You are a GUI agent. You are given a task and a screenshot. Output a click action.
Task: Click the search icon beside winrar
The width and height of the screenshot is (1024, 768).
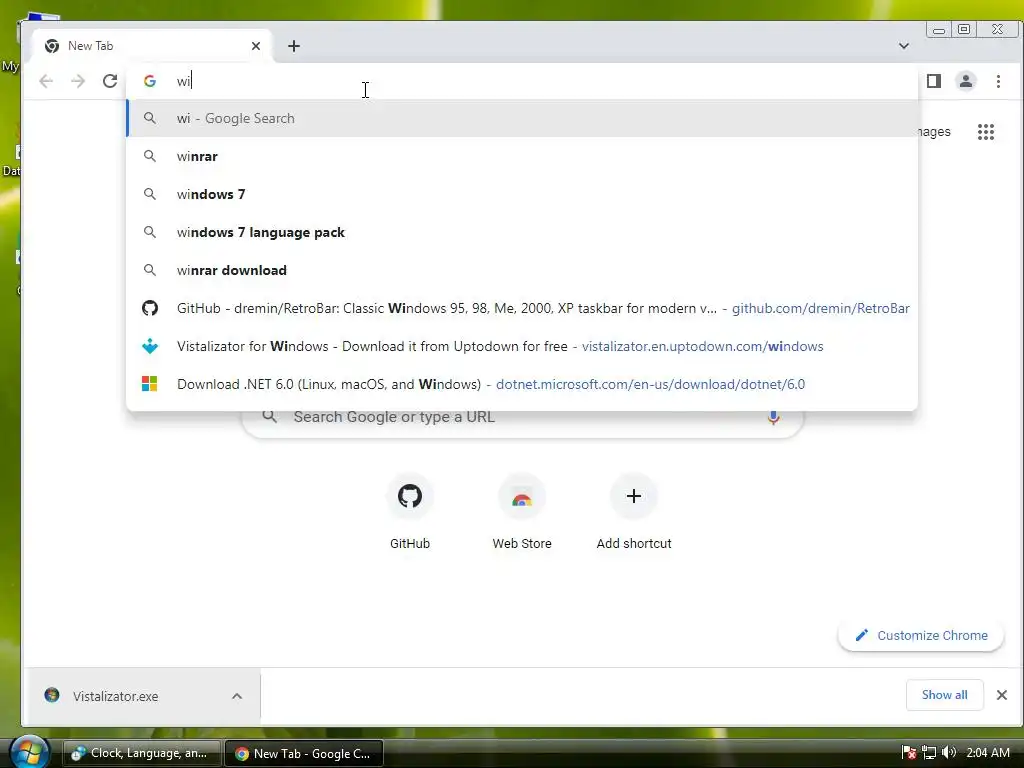pyautogui.click(x=150, y=156)
